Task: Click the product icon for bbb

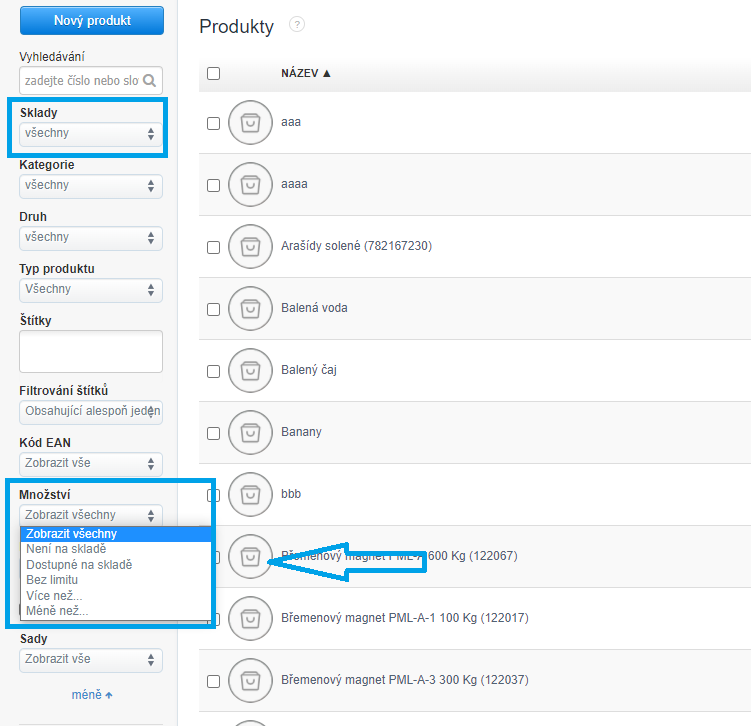Action: point(250,494)
